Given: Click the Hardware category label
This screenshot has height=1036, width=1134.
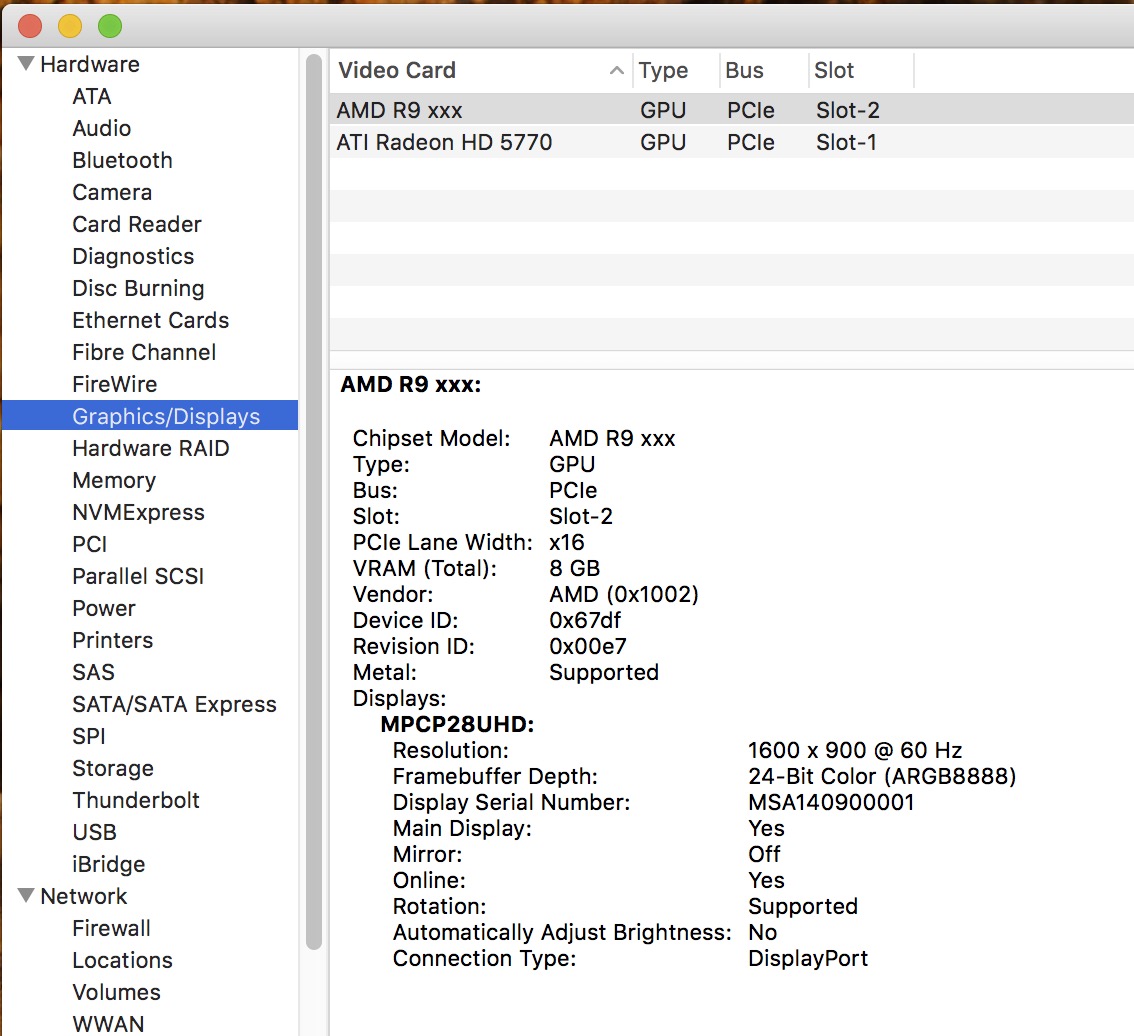Looking at the screenshot, I should pos(90,64).
